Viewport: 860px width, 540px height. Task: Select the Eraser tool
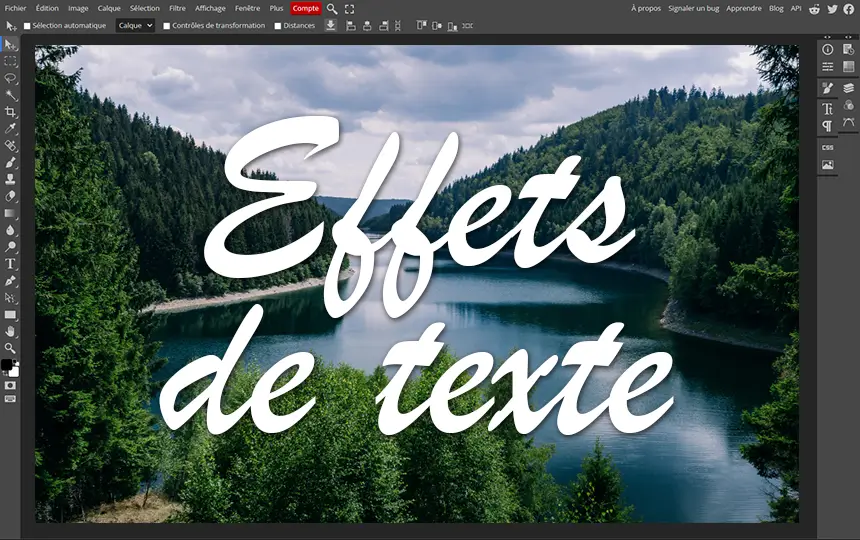coord(10,196)
